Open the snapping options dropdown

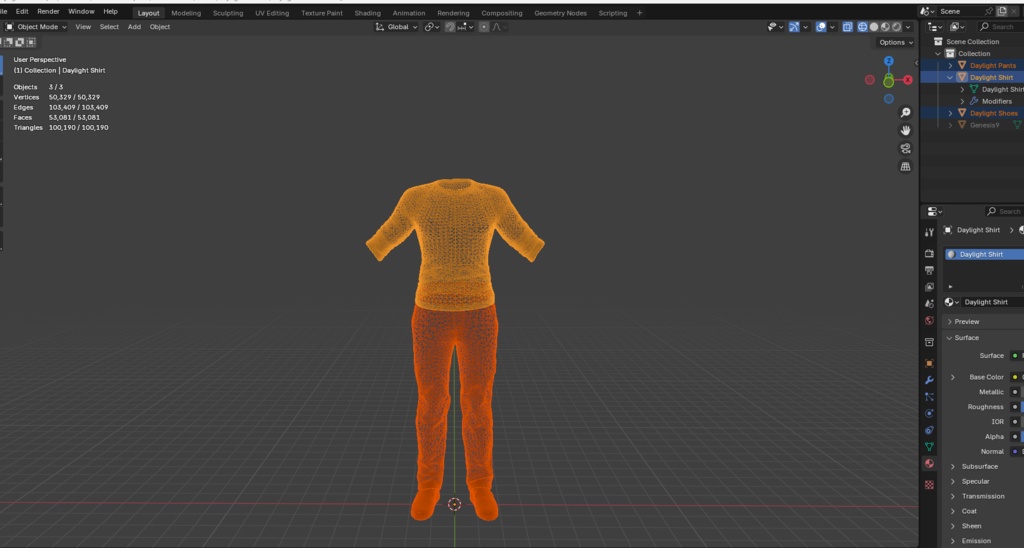(466, 27)
